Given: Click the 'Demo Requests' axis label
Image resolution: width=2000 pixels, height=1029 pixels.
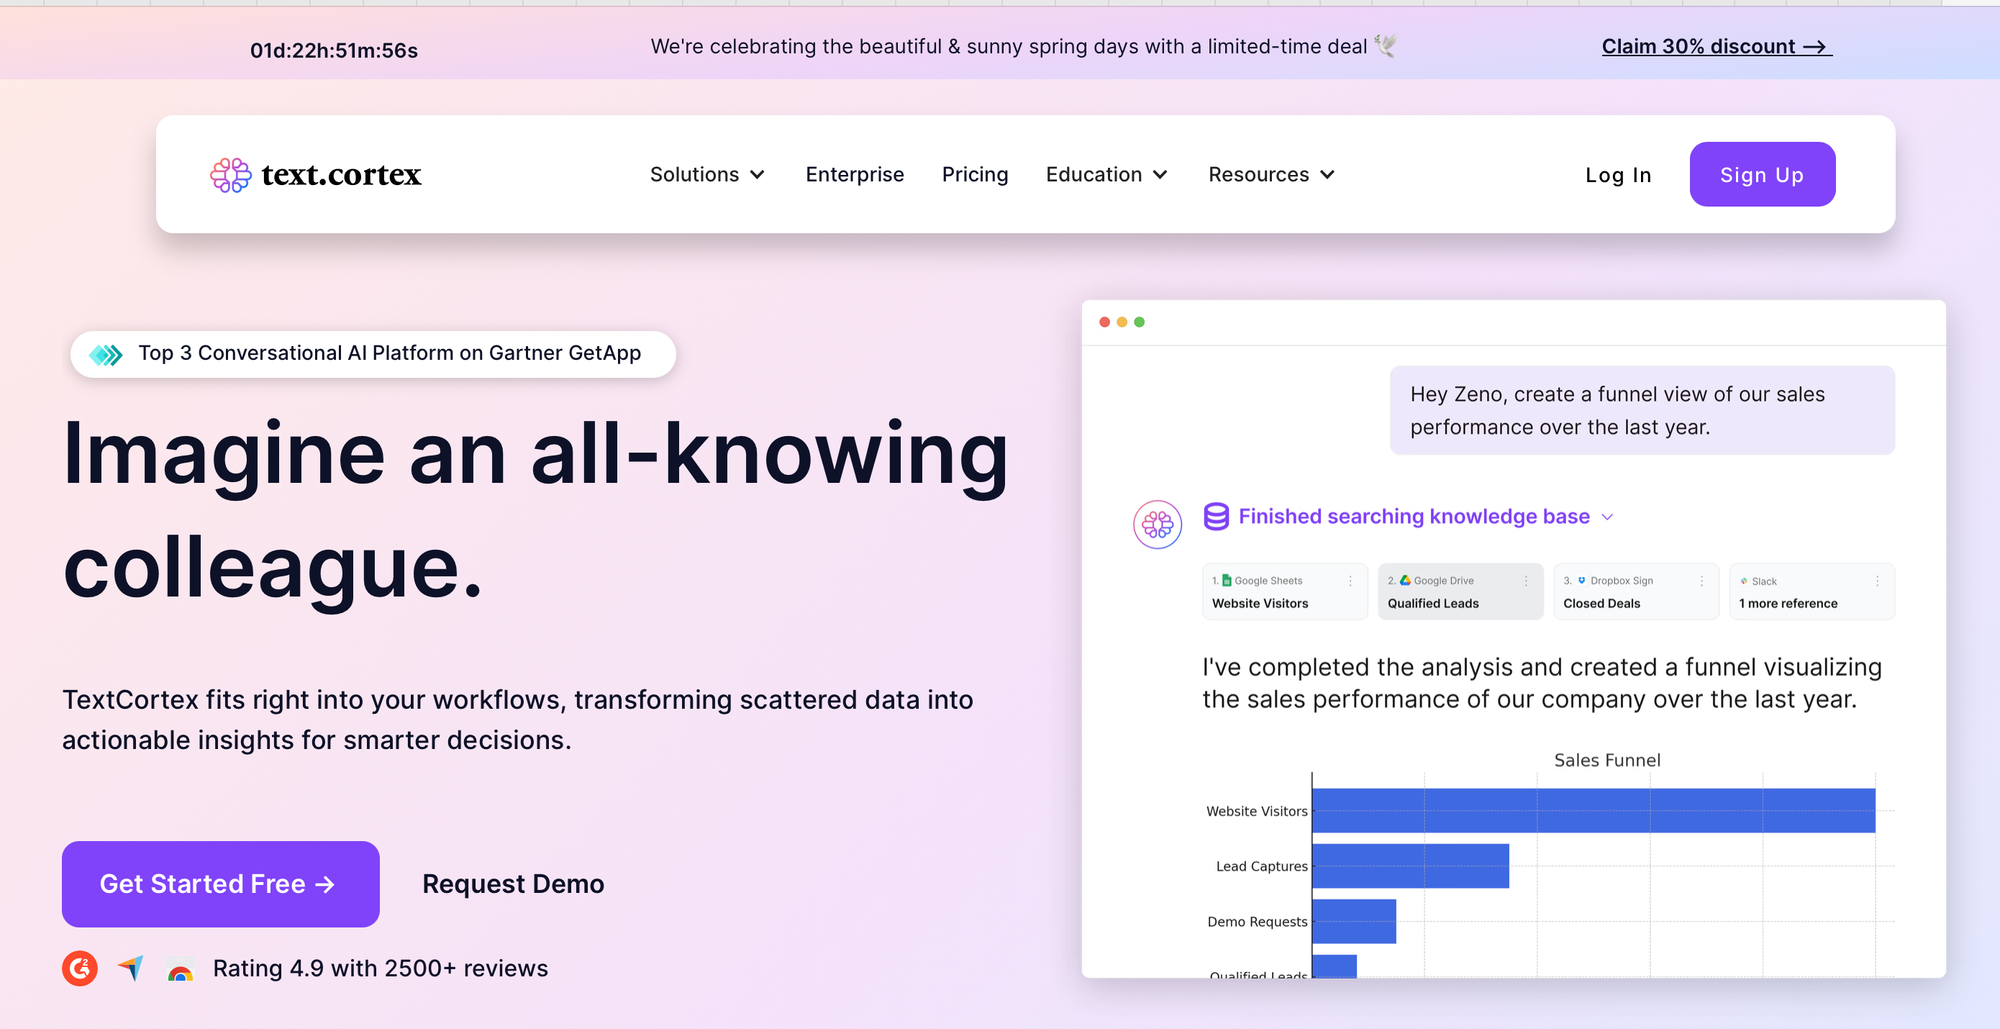Looking at the screenshot, I should 1257,921.
